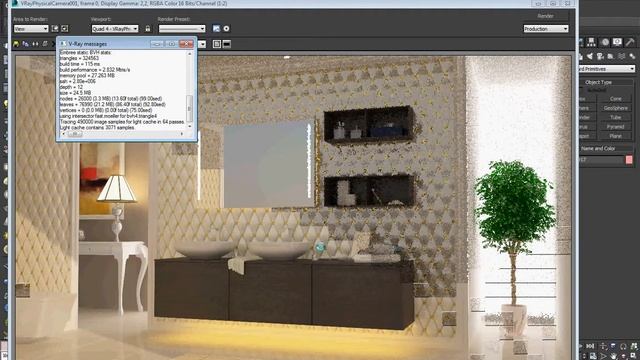This screenshot has width=640, height=360.
Task: Select the 'memory pool = 27.263 MB' line
Action: 87,76
